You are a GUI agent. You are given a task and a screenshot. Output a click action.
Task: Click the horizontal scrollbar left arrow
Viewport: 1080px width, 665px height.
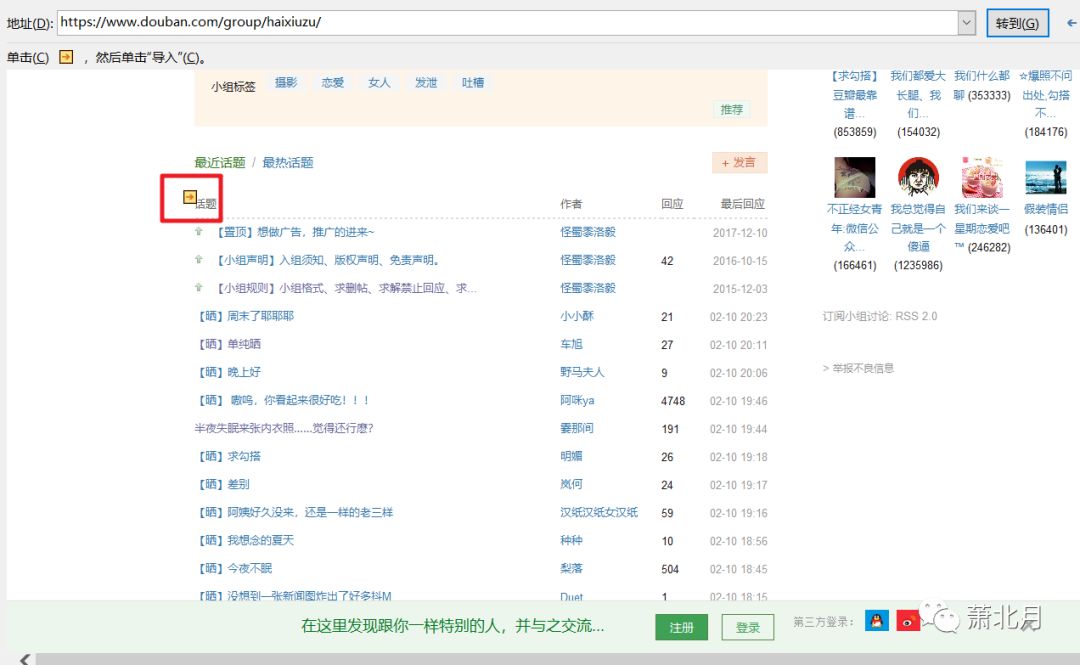pos(24,659)
